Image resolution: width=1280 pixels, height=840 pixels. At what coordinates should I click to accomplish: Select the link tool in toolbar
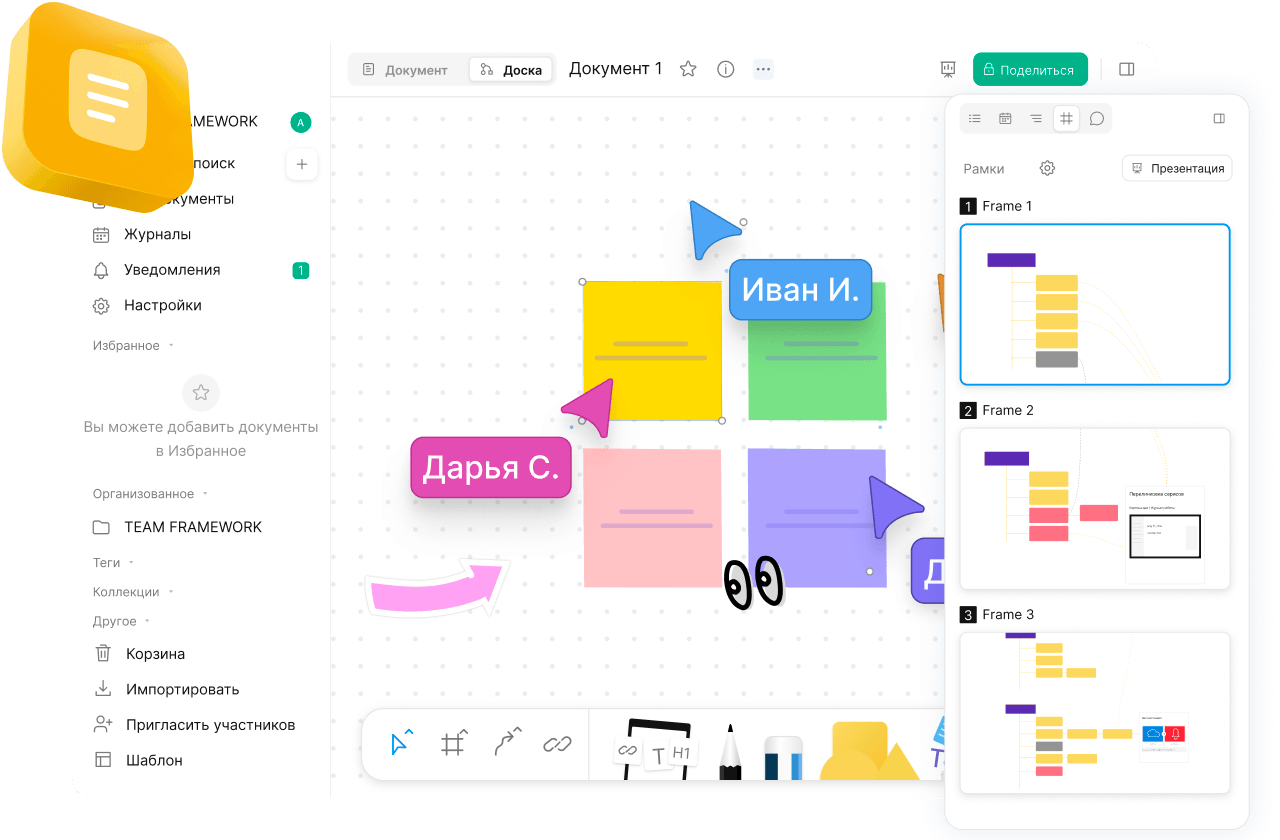(x=557, y=744)
